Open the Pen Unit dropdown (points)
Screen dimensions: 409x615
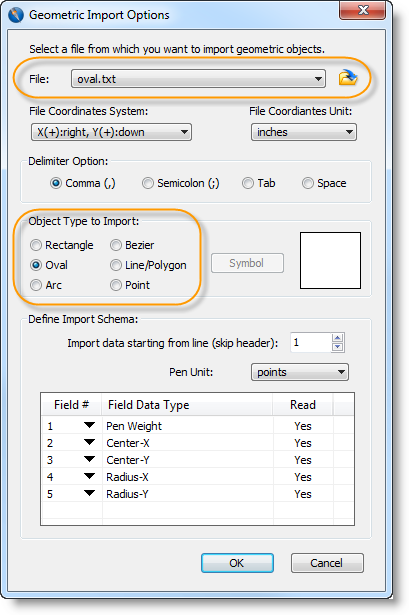coord(300,372)
